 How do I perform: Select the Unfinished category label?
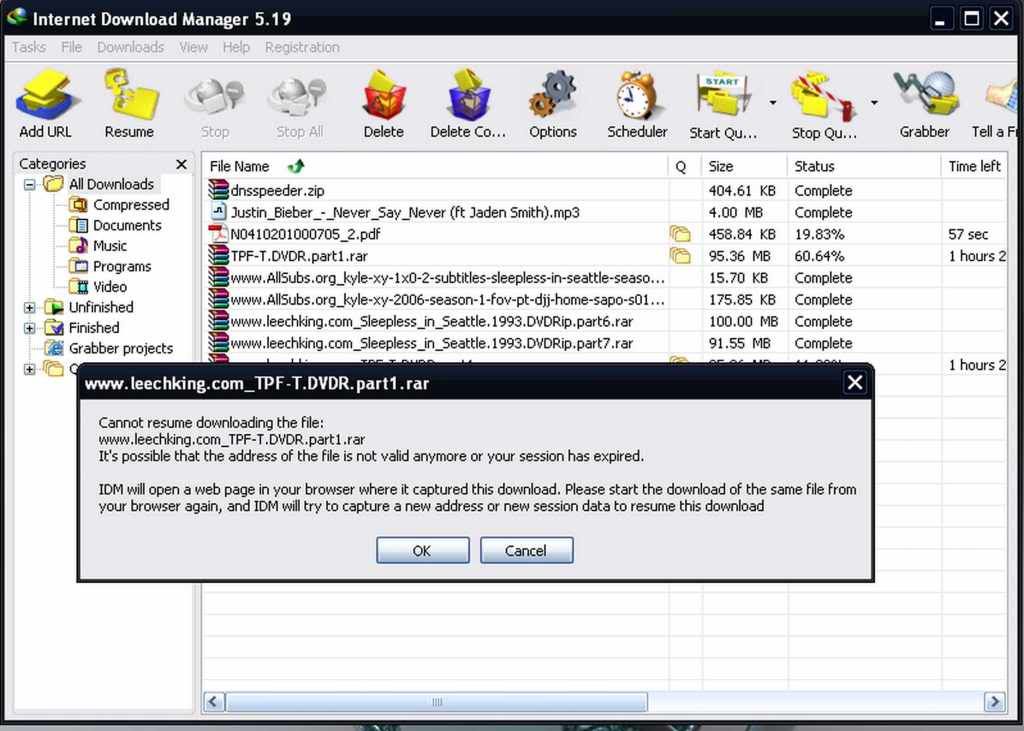click(x=101, y=308)
